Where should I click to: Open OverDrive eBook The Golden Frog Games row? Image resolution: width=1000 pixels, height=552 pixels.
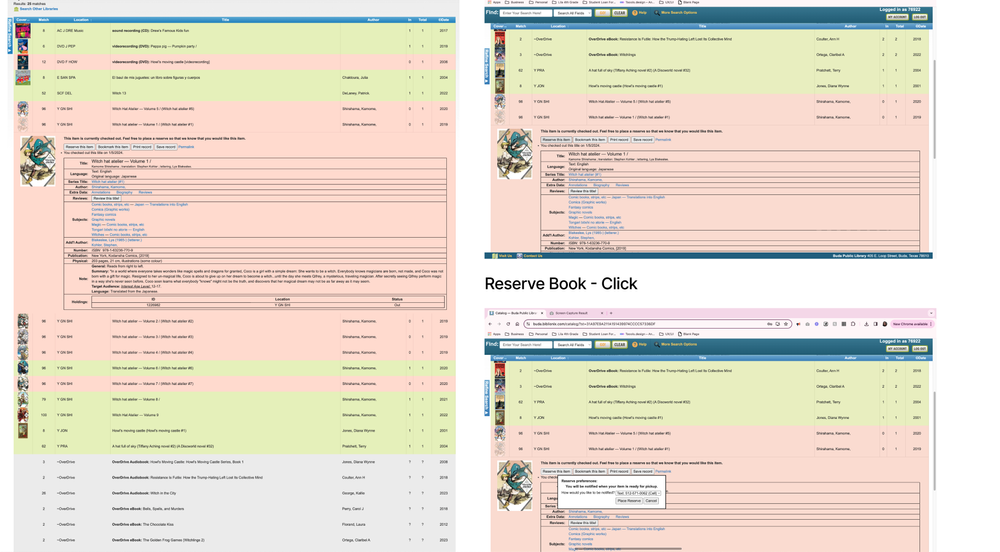(235, 540)
